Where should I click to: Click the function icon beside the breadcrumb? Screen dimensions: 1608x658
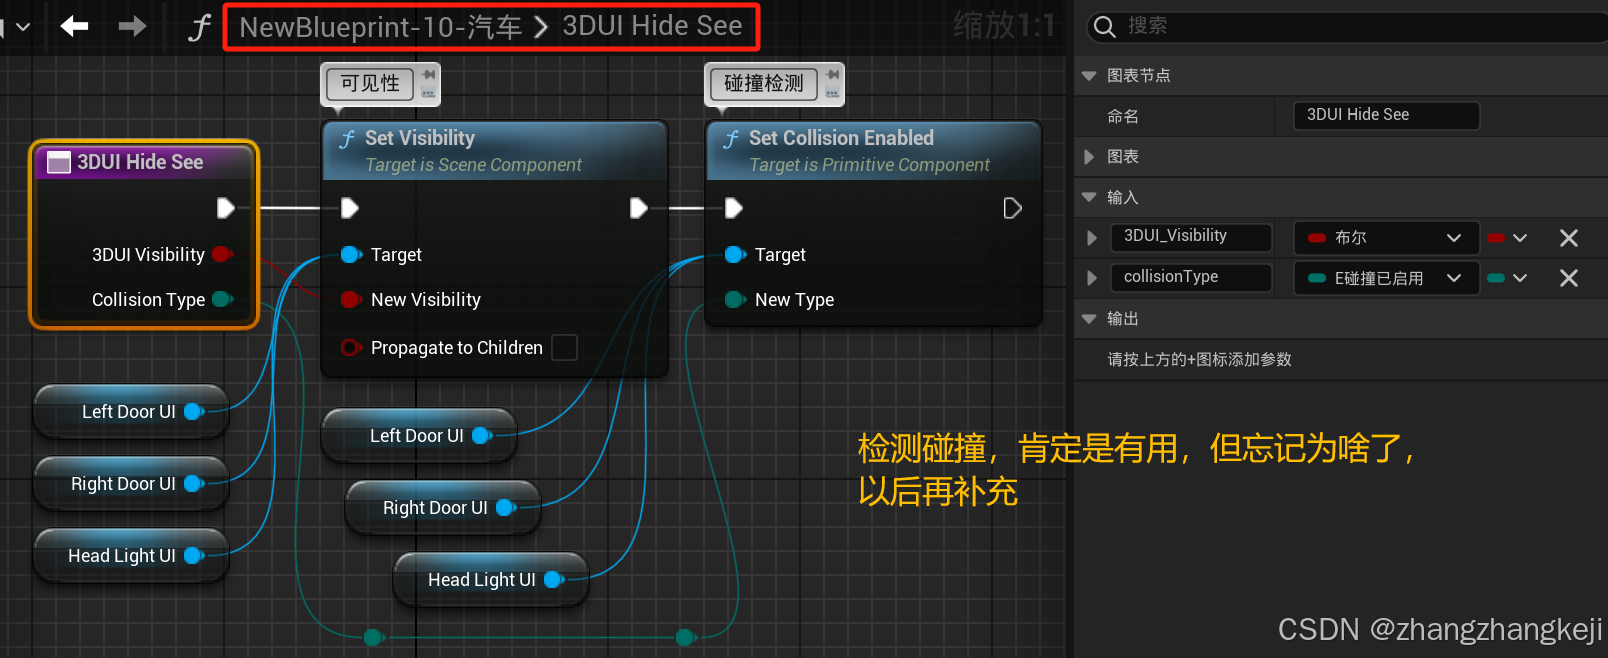coord(199,27)
